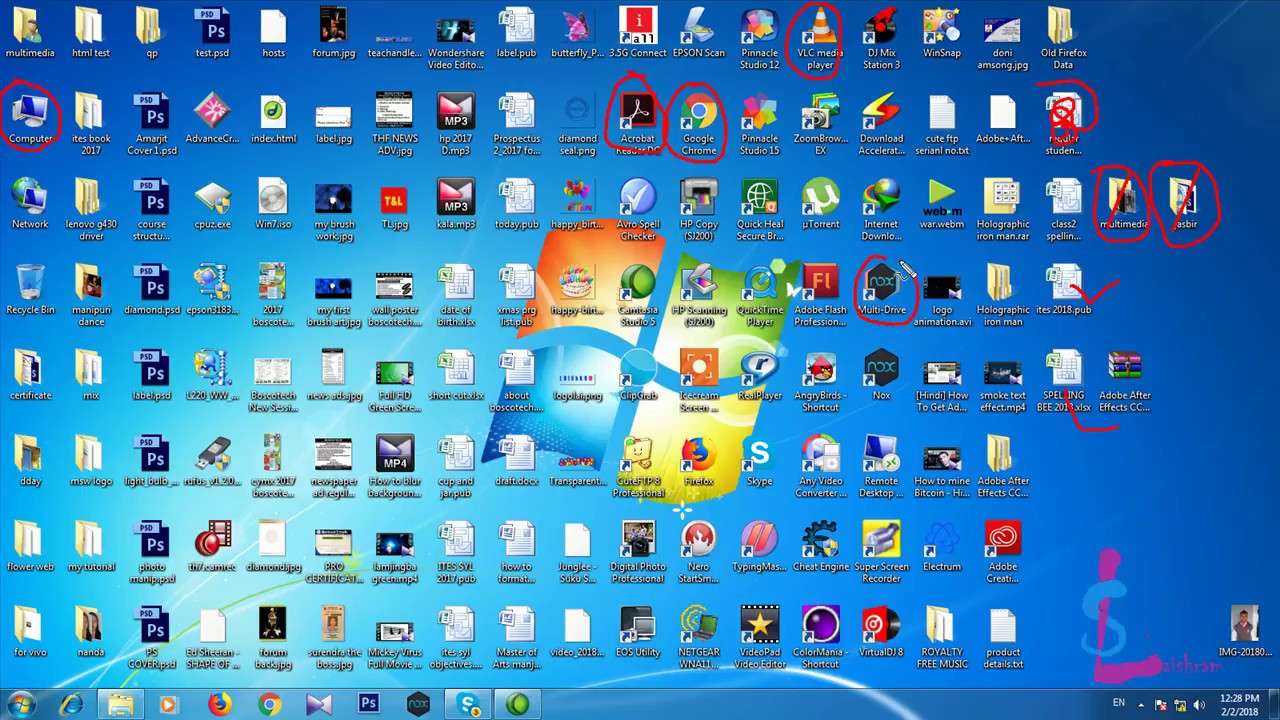
Task: Open Avro Spell Checker
Action: 638,210
